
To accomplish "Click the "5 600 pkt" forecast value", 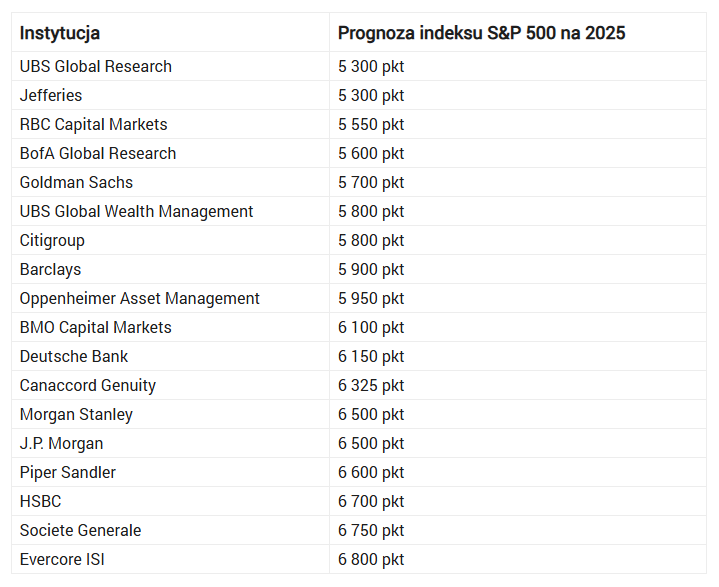I will (x=371, y=153).
